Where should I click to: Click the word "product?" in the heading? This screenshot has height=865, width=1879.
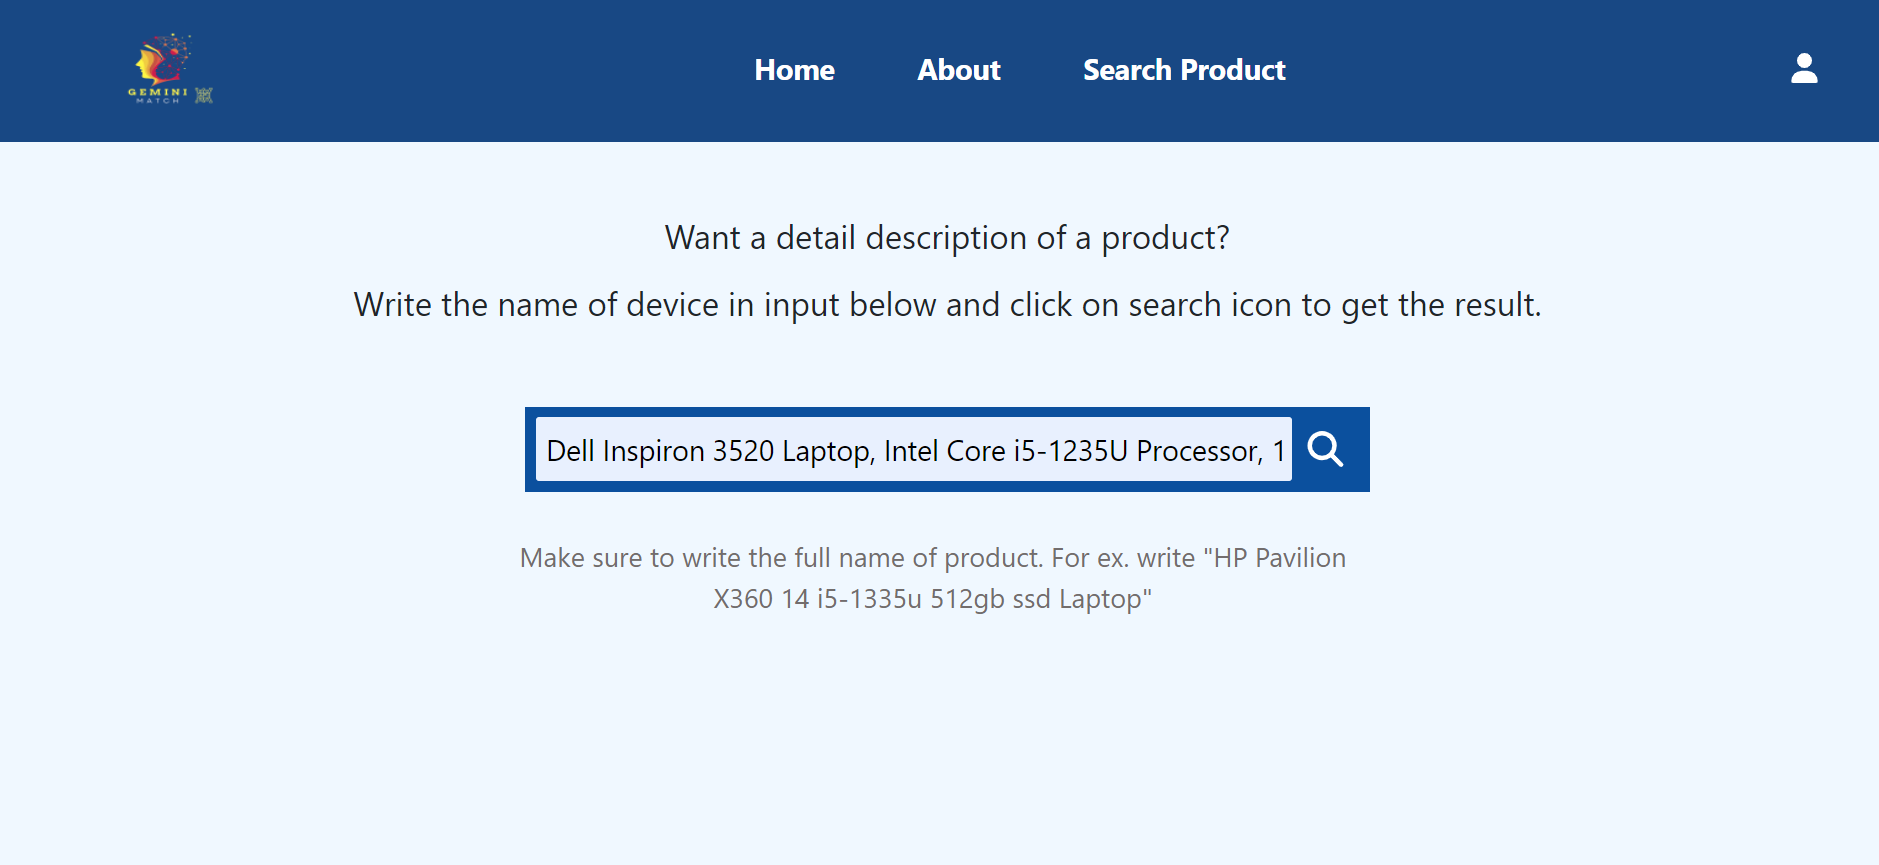[x=1165, y=239]
